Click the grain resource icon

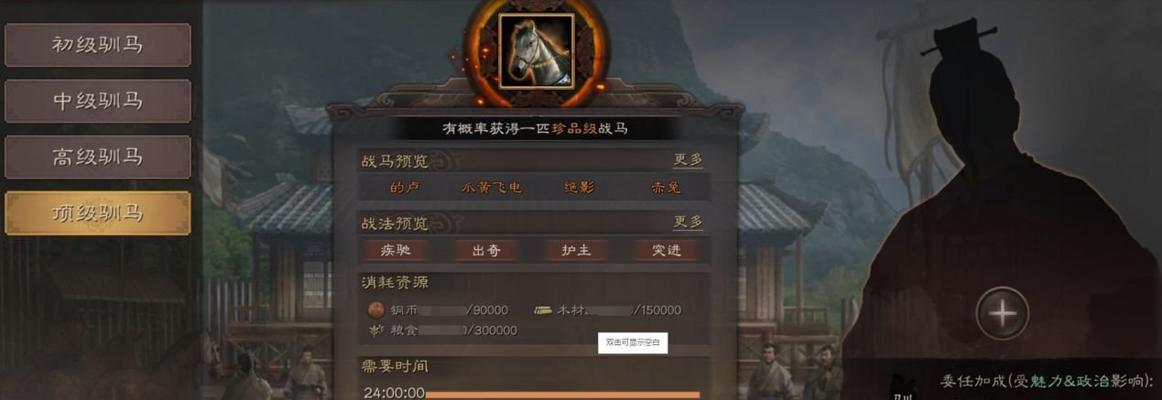pos(377,330)
